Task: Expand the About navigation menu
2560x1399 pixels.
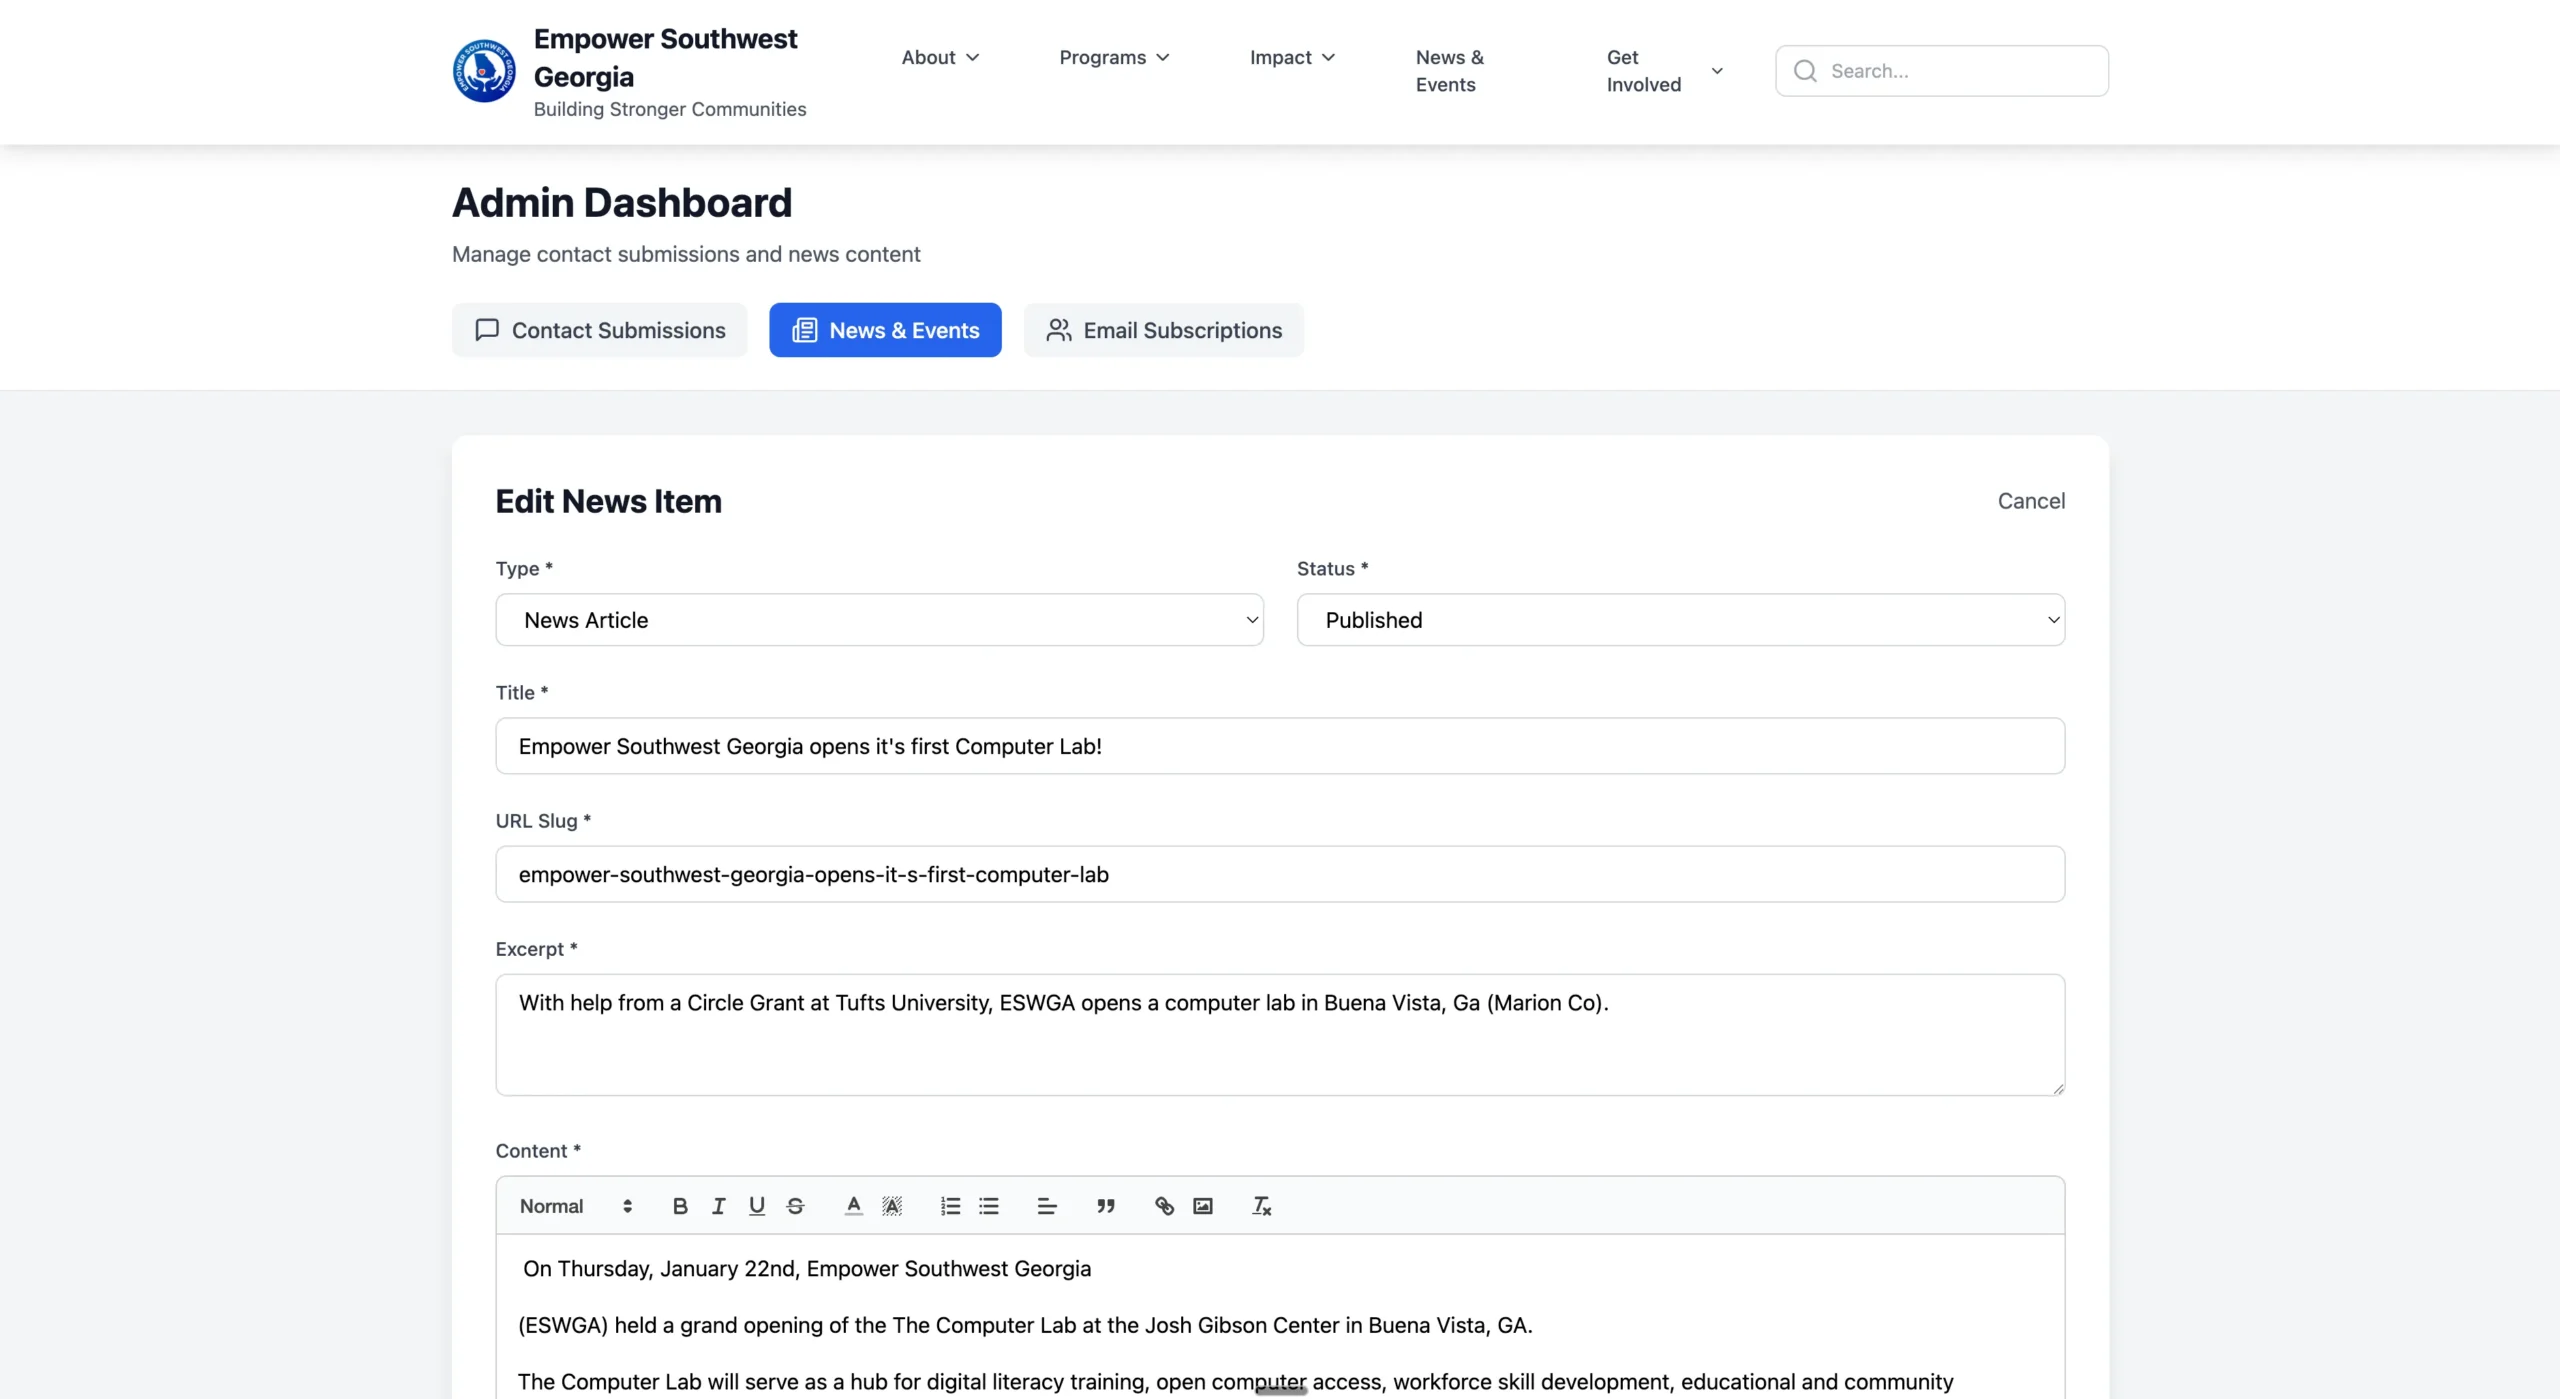Action: [940, 57]
